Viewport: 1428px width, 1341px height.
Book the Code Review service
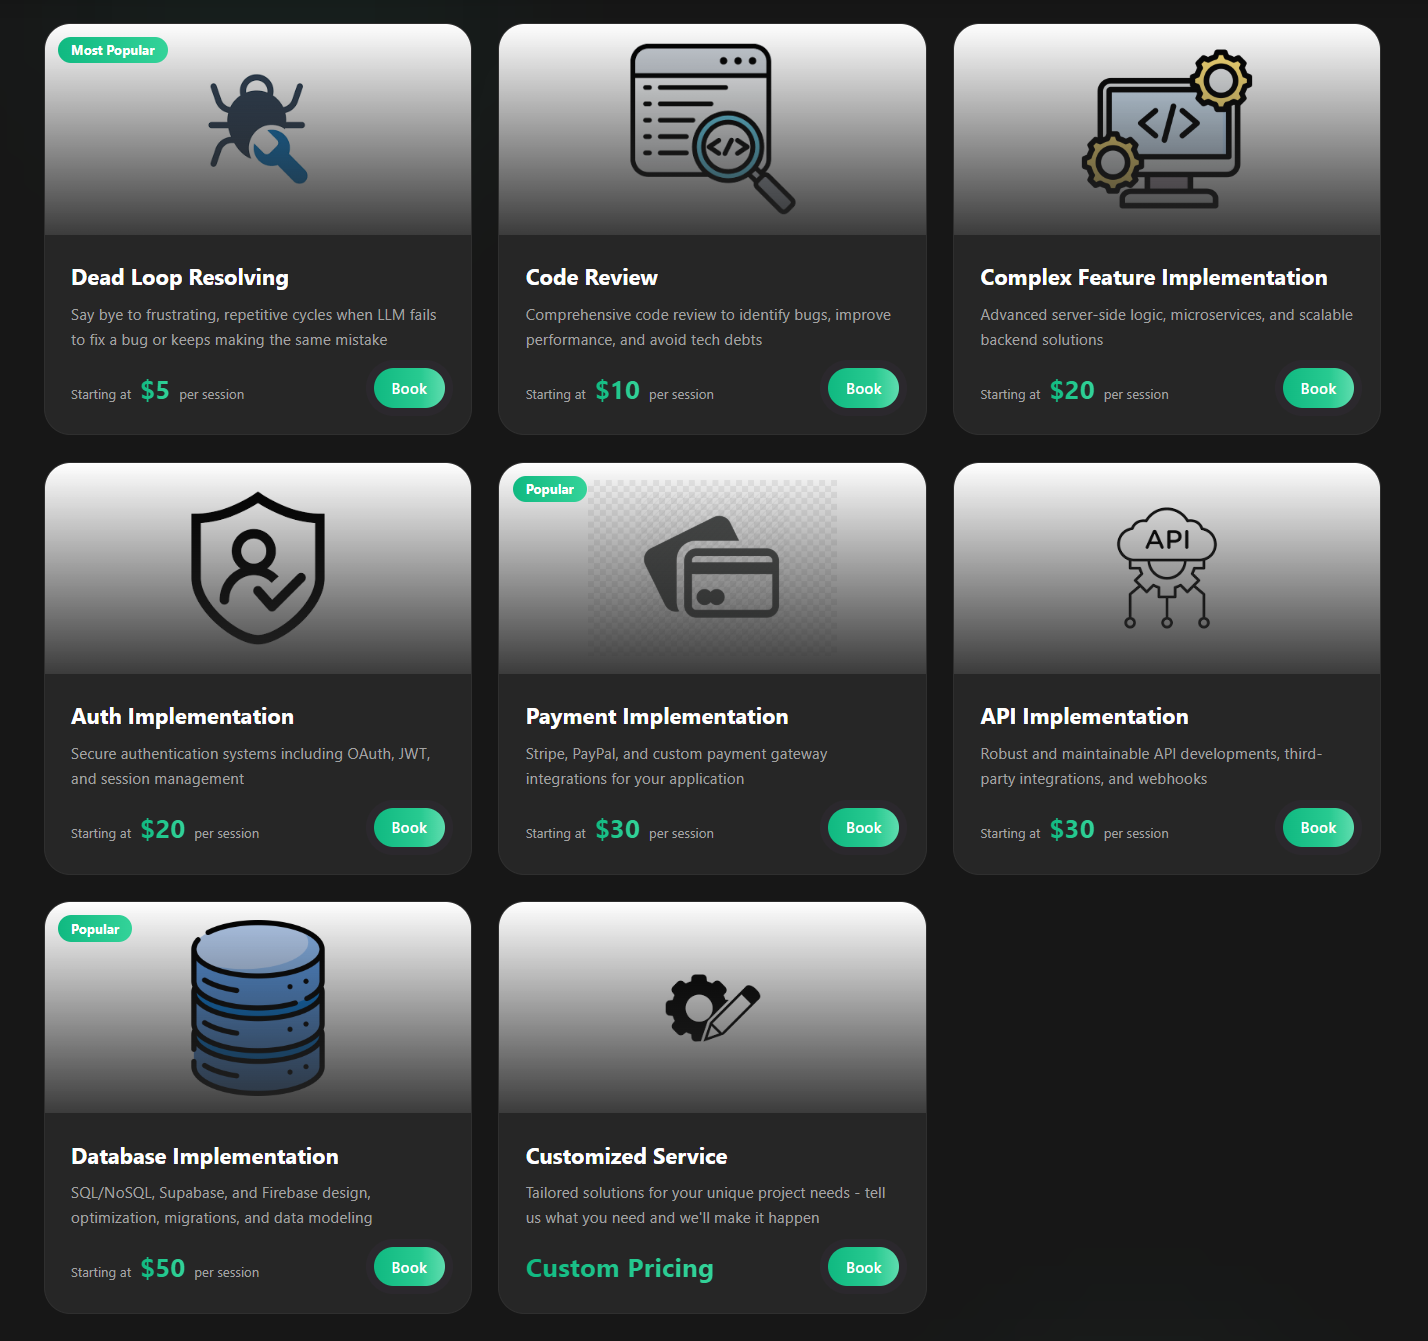(863, 389)
